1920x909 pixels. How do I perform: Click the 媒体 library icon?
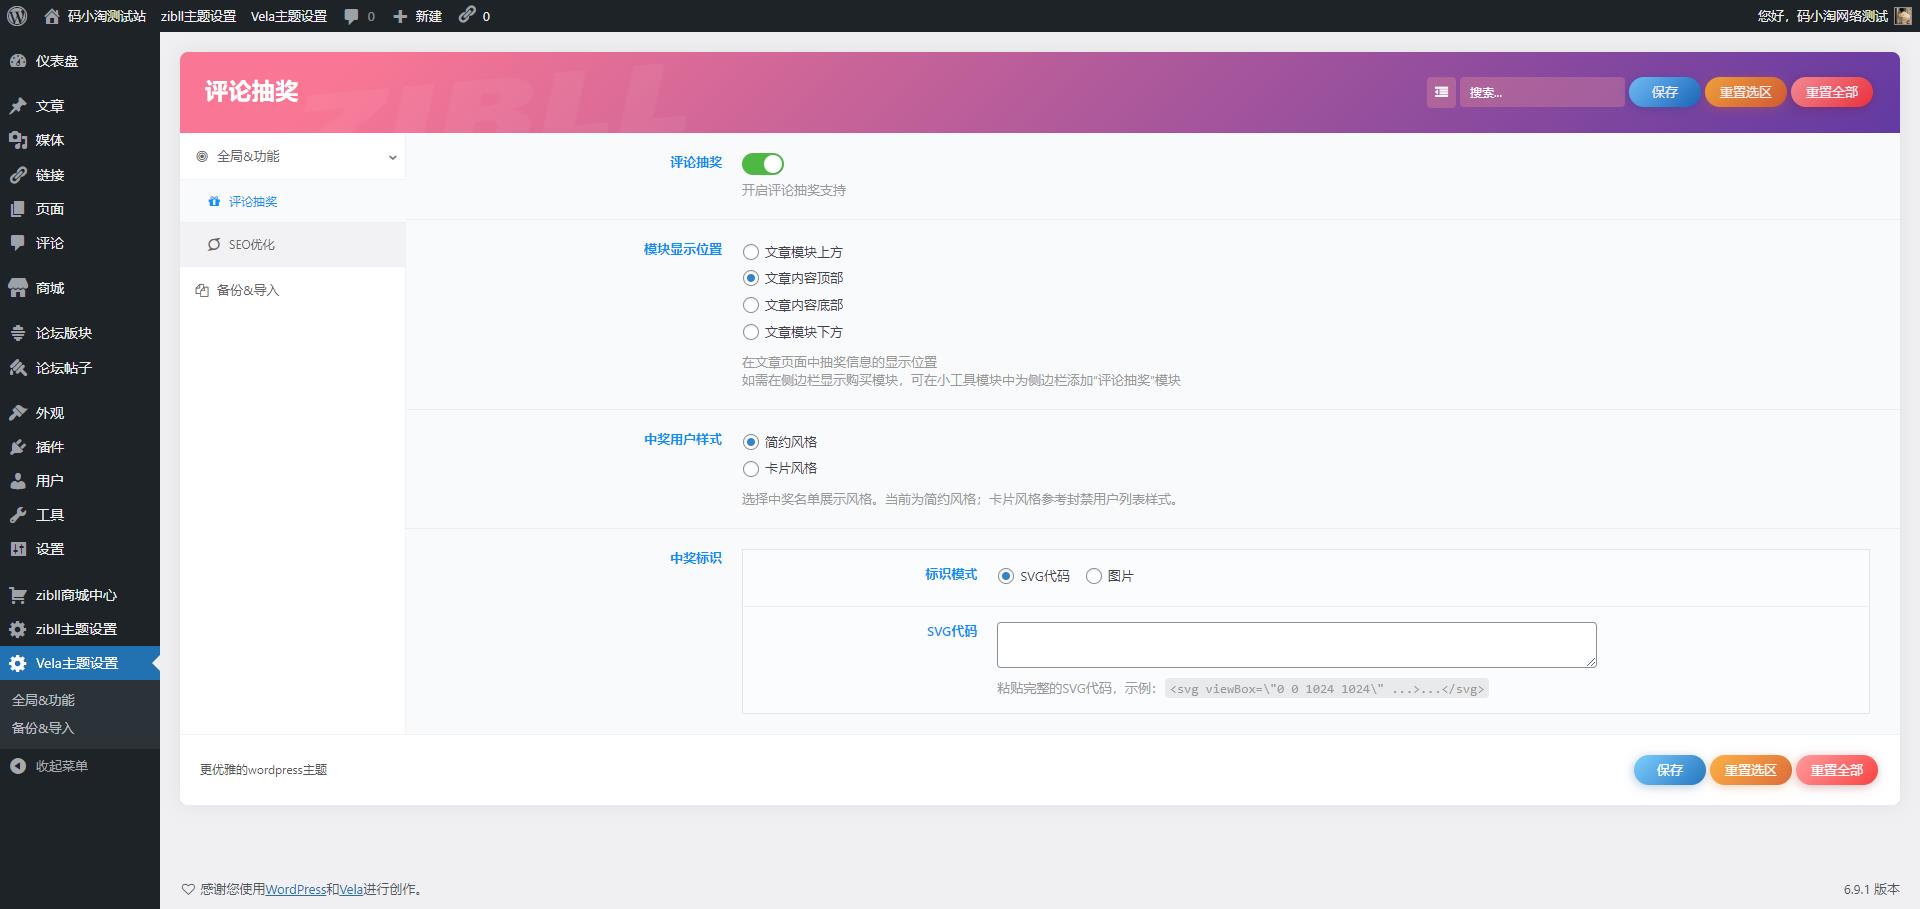(17, 140)
